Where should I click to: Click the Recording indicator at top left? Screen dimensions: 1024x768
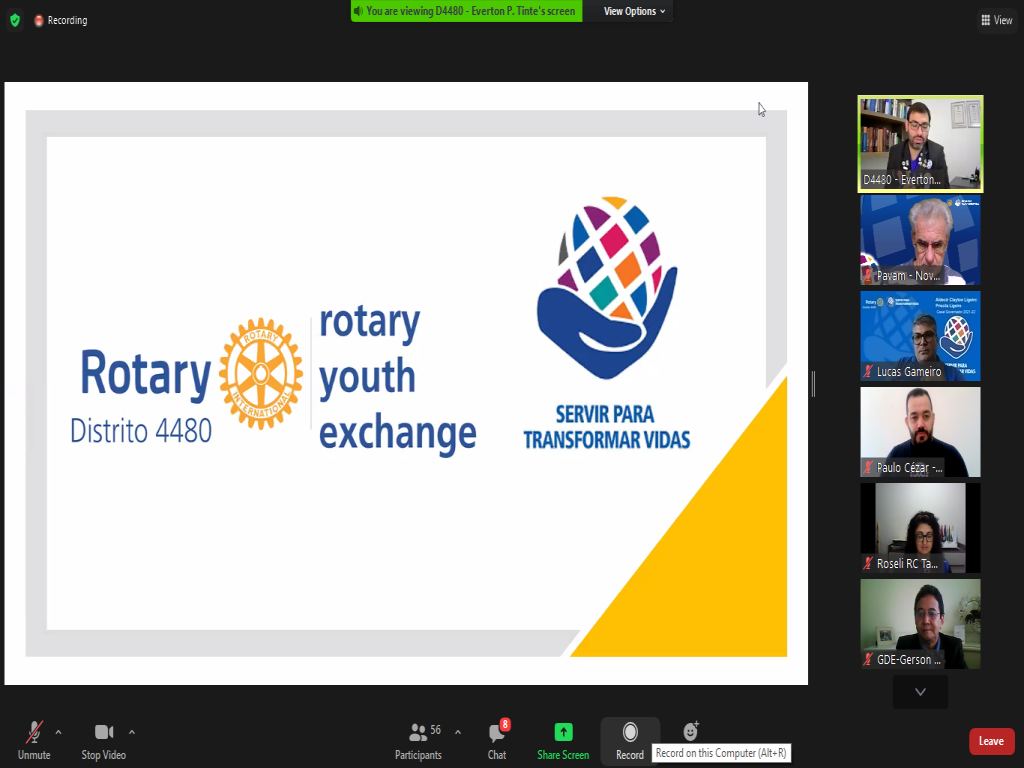point(61,20)
